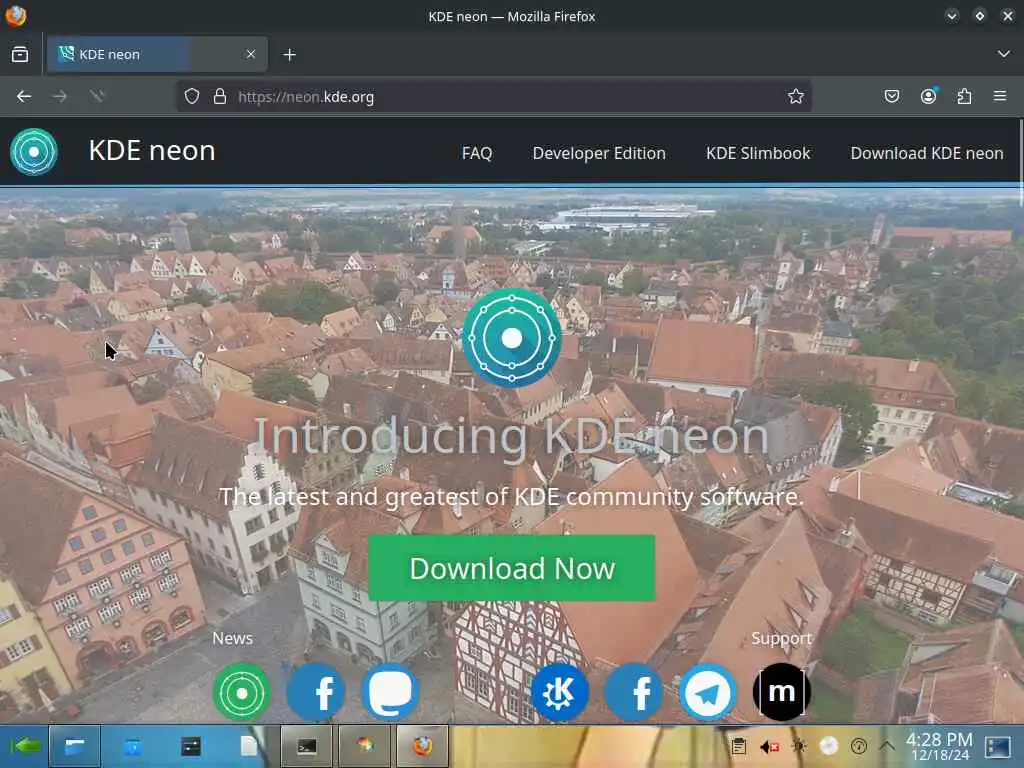This screenshot has height=768, width=1024.
Task: Open tracking protection shield icon
Action: click(191, 97)
